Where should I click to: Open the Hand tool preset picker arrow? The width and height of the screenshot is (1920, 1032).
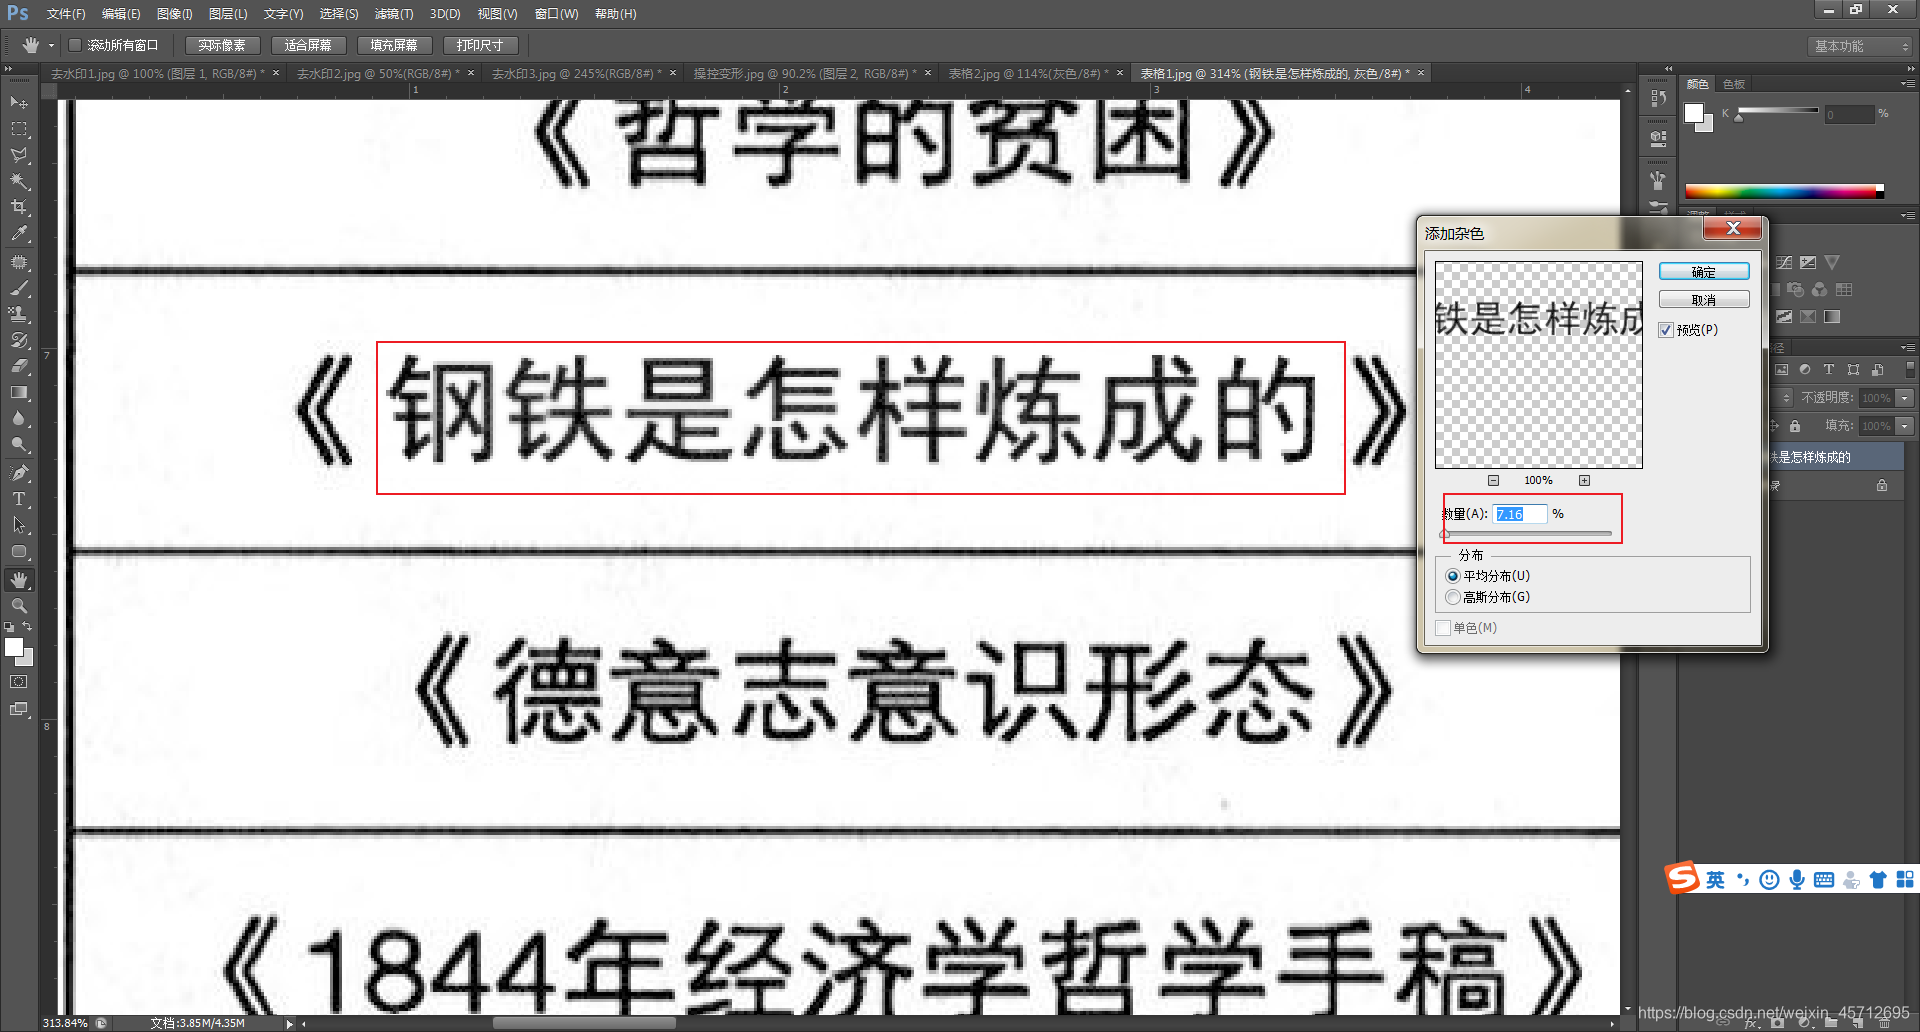(51, 45)
